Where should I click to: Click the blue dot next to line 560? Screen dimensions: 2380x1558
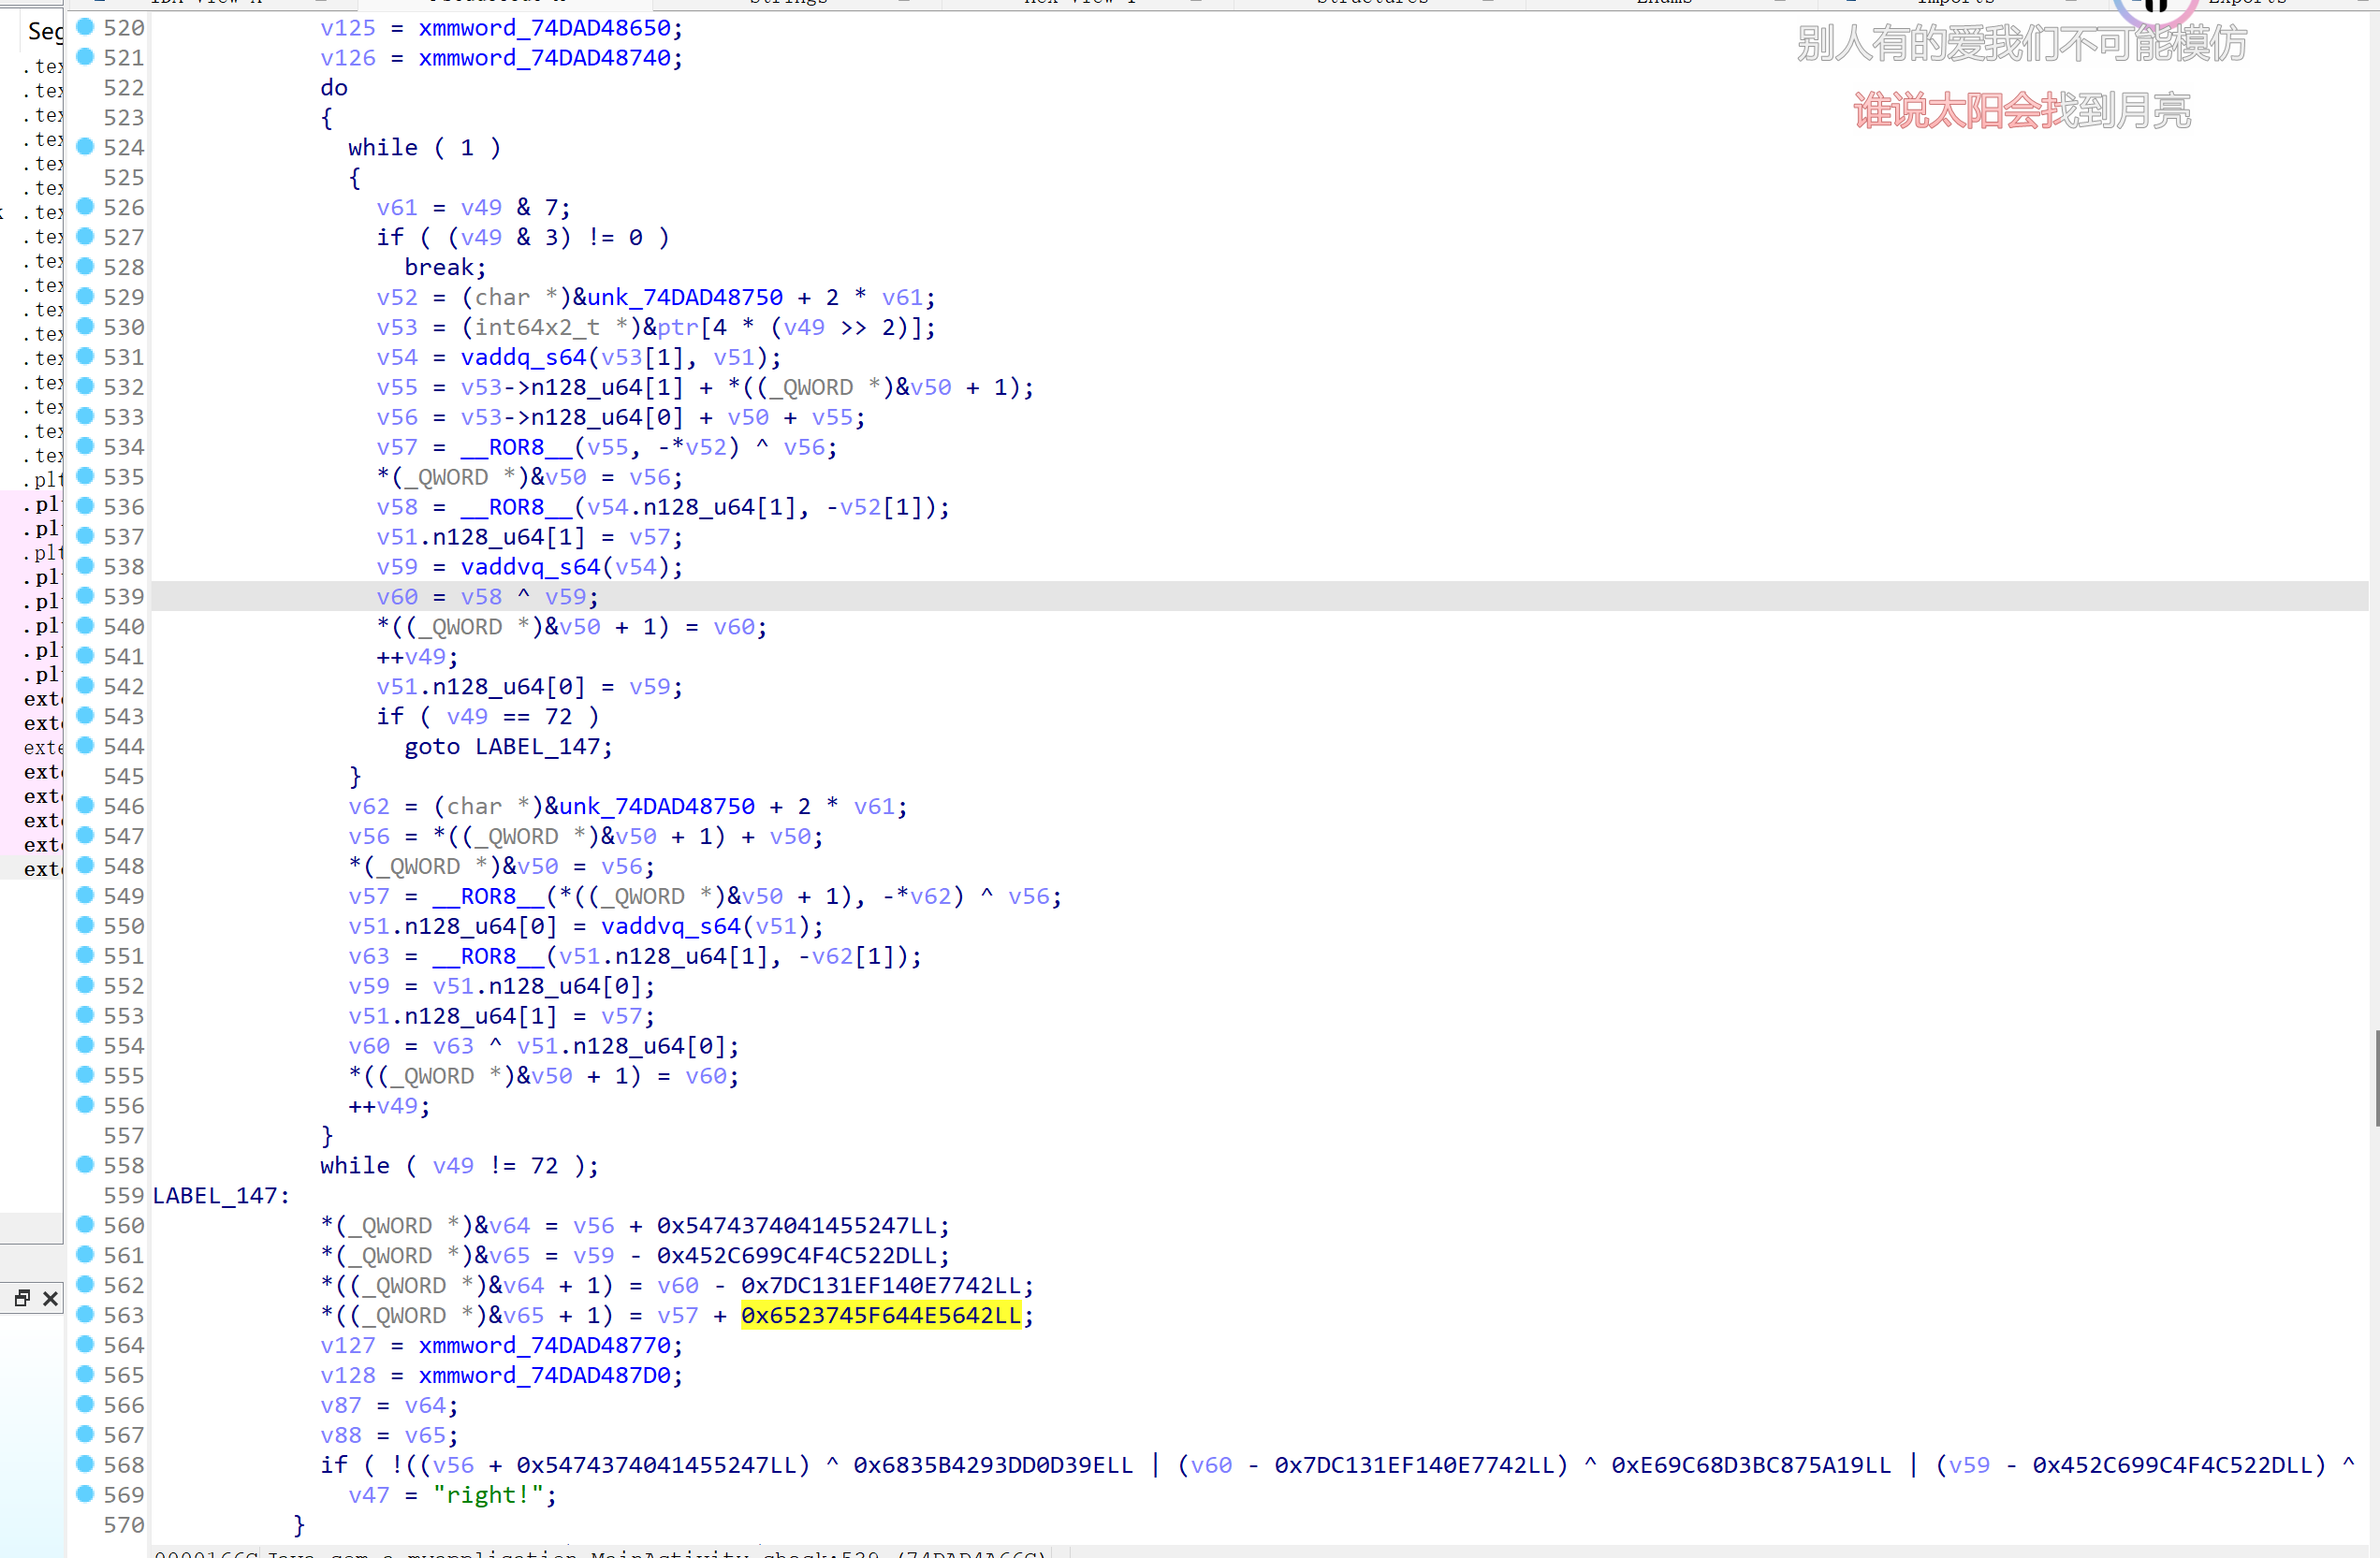point(86,1225)
